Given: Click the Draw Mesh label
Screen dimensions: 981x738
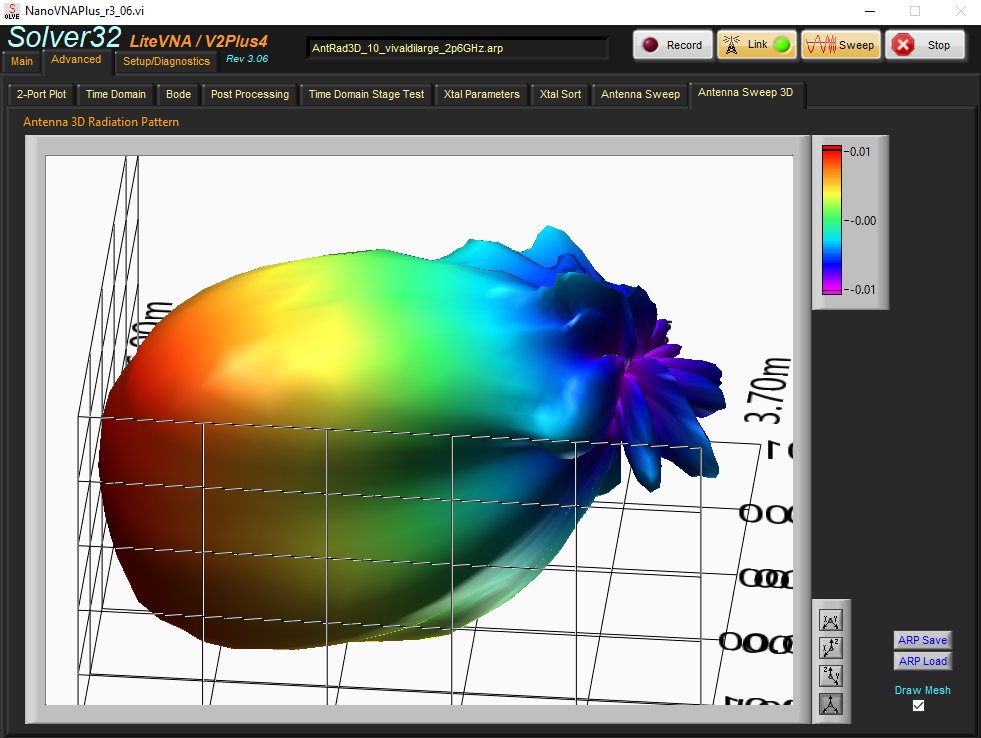Looking at the screenshot, I should pos(922,690).
